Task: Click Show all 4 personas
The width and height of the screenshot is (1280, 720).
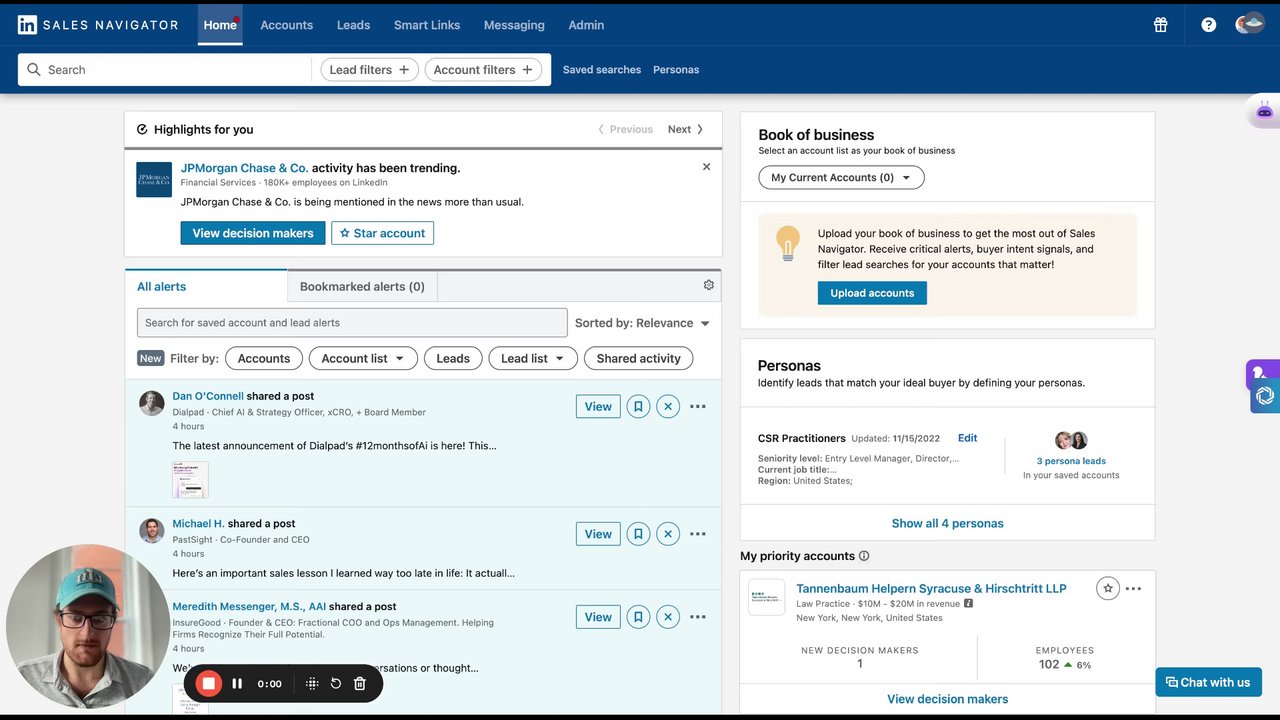Action: [x=947, y=523]
